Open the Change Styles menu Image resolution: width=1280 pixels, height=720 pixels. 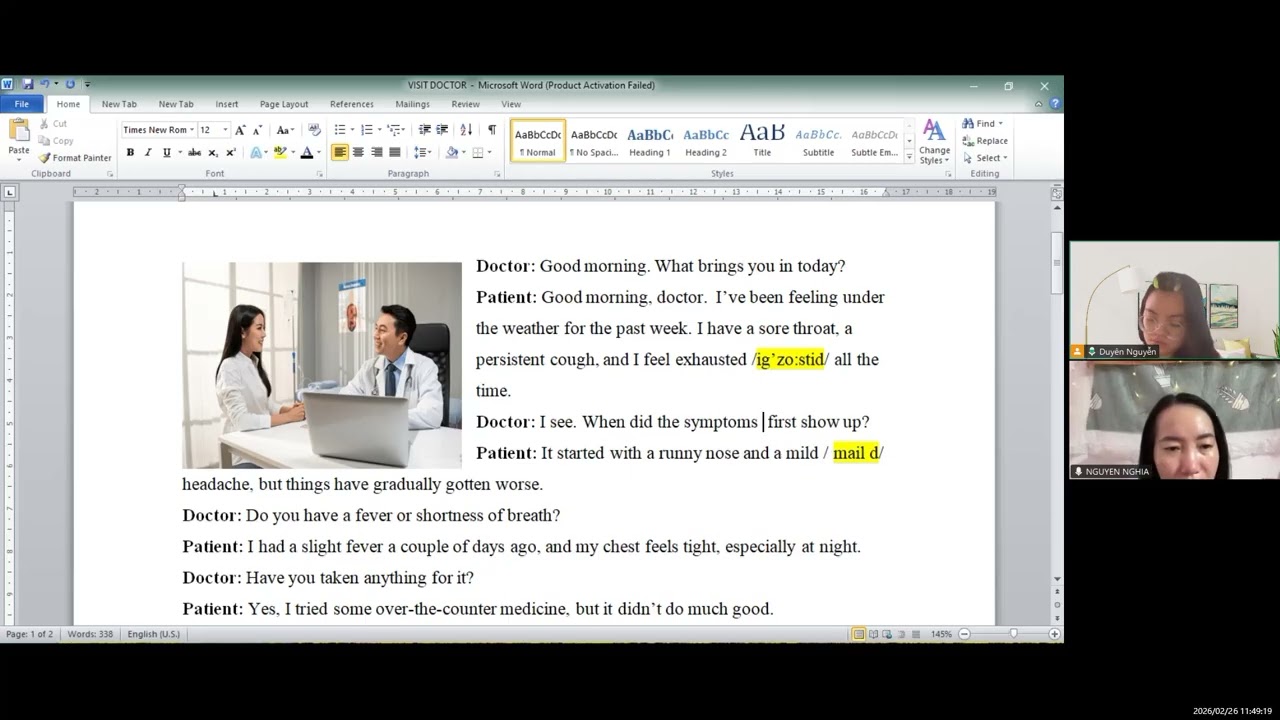coord(934,142)
